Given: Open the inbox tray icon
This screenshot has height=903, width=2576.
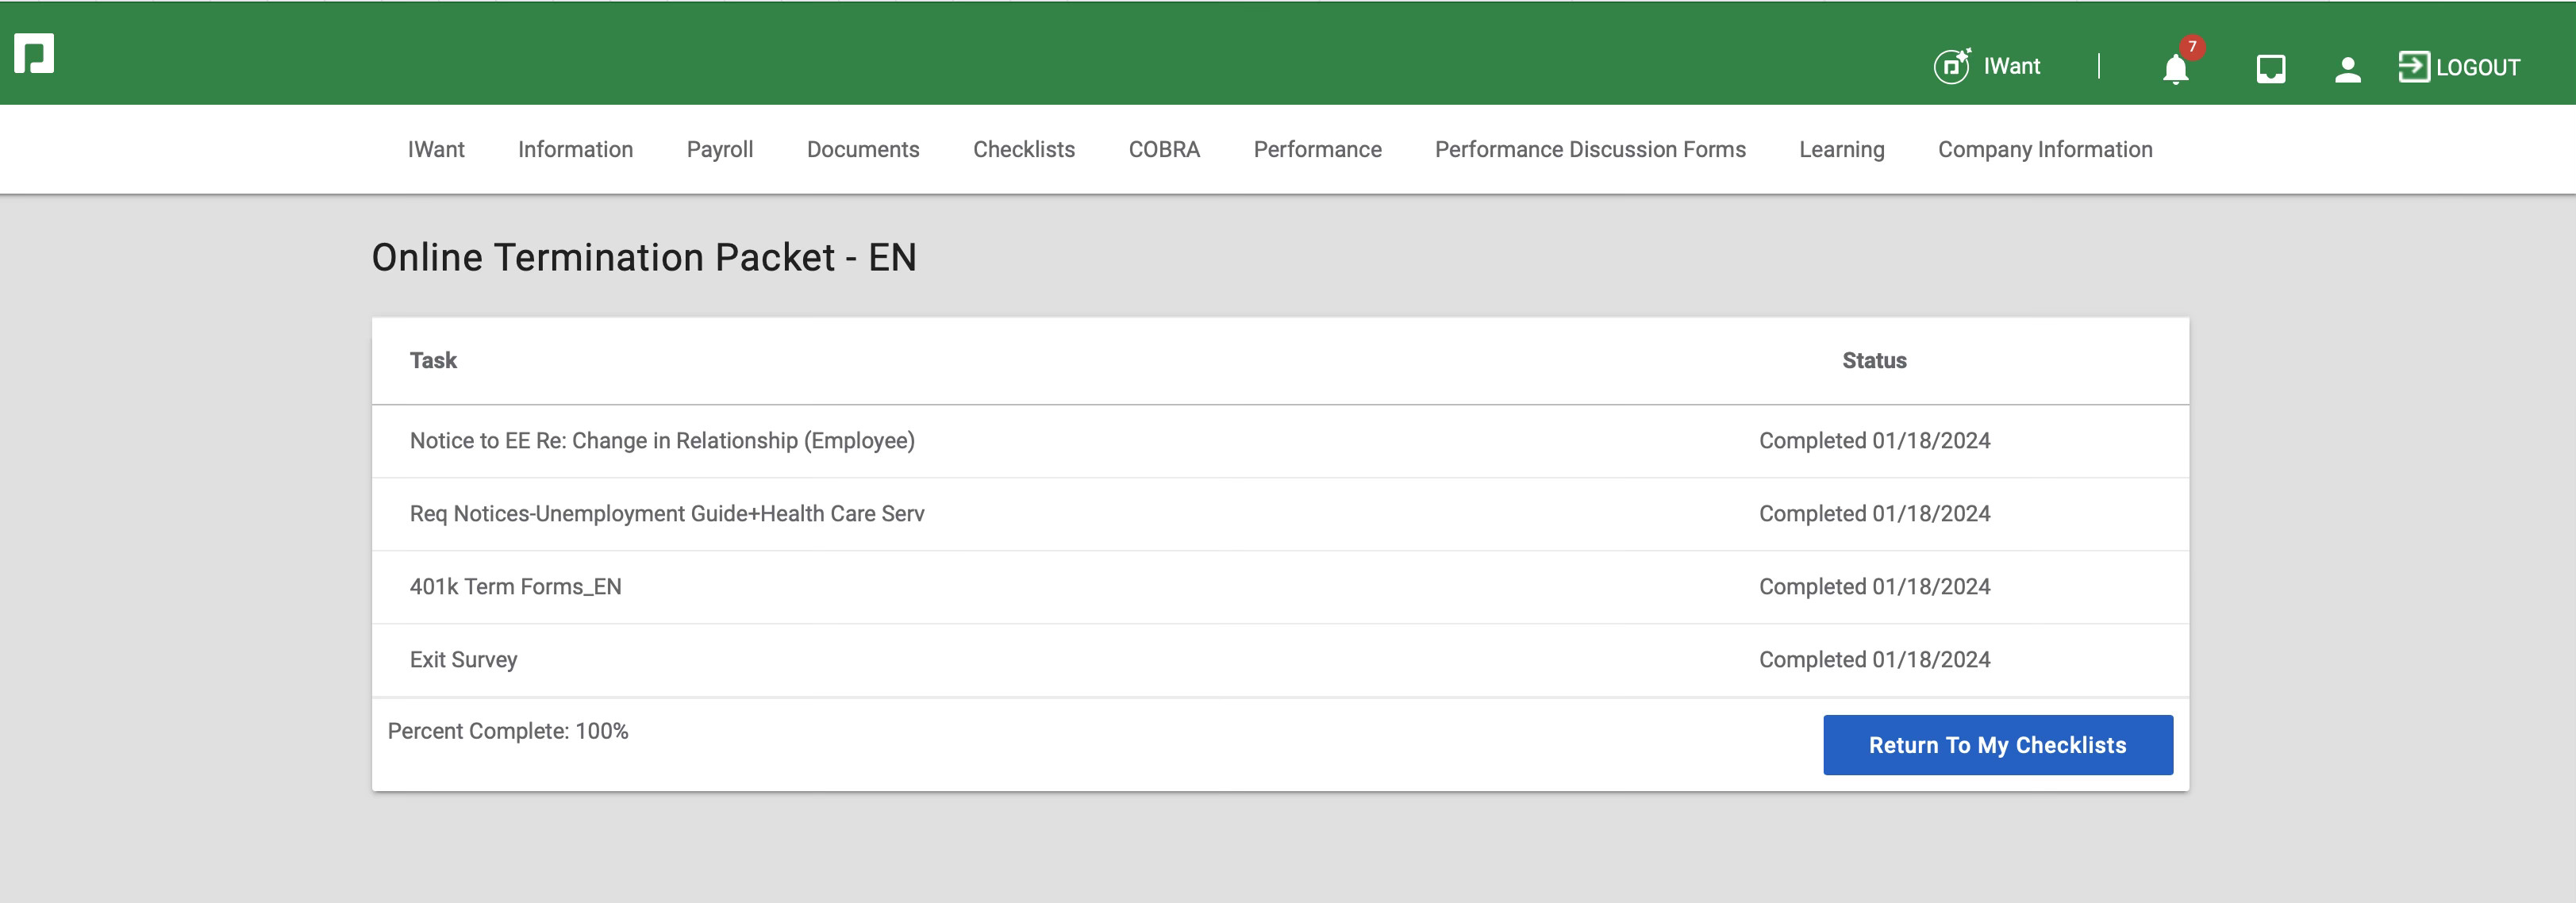Looking at the screenshot, I should tap(2270, 68).
